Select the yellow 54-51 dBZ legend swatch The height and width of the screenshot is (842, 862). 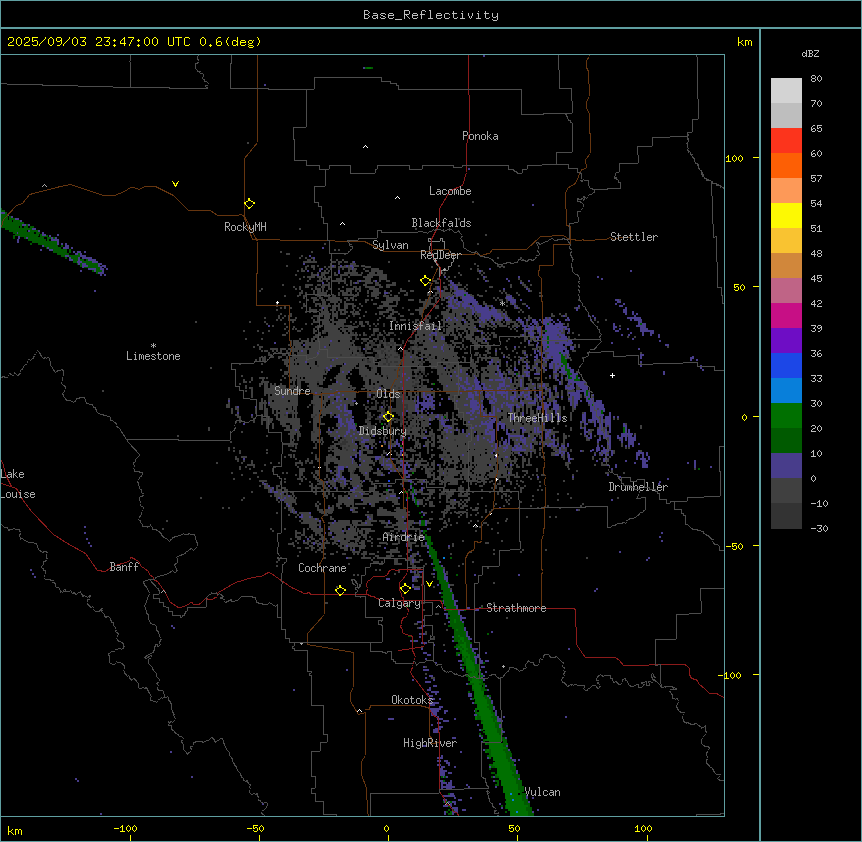(786, 215)
